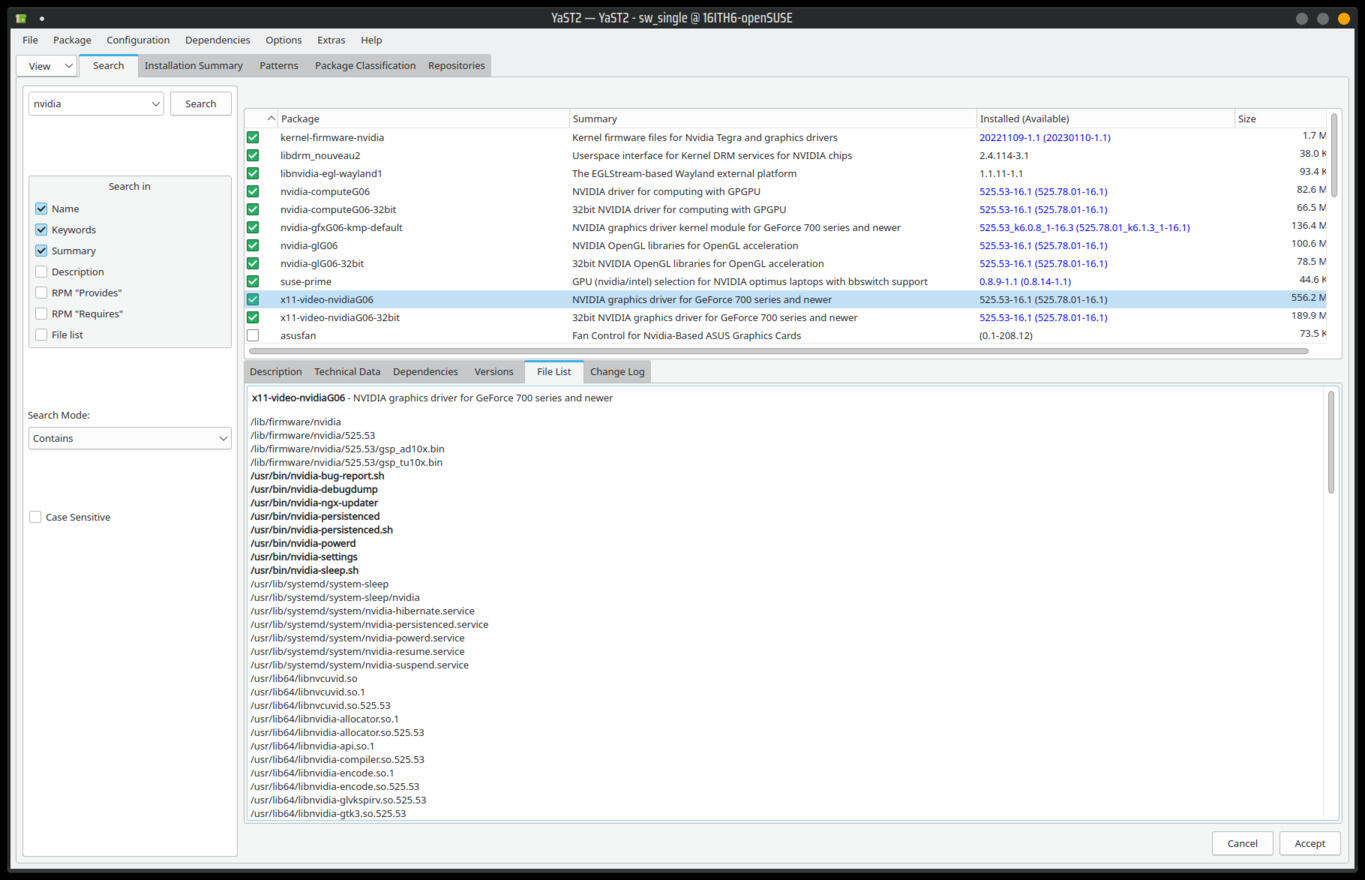This screenshot has width=1365, height=880.
Task: Toggle status checkbox for libdrm_nouveau2
Action: (253, 155)
